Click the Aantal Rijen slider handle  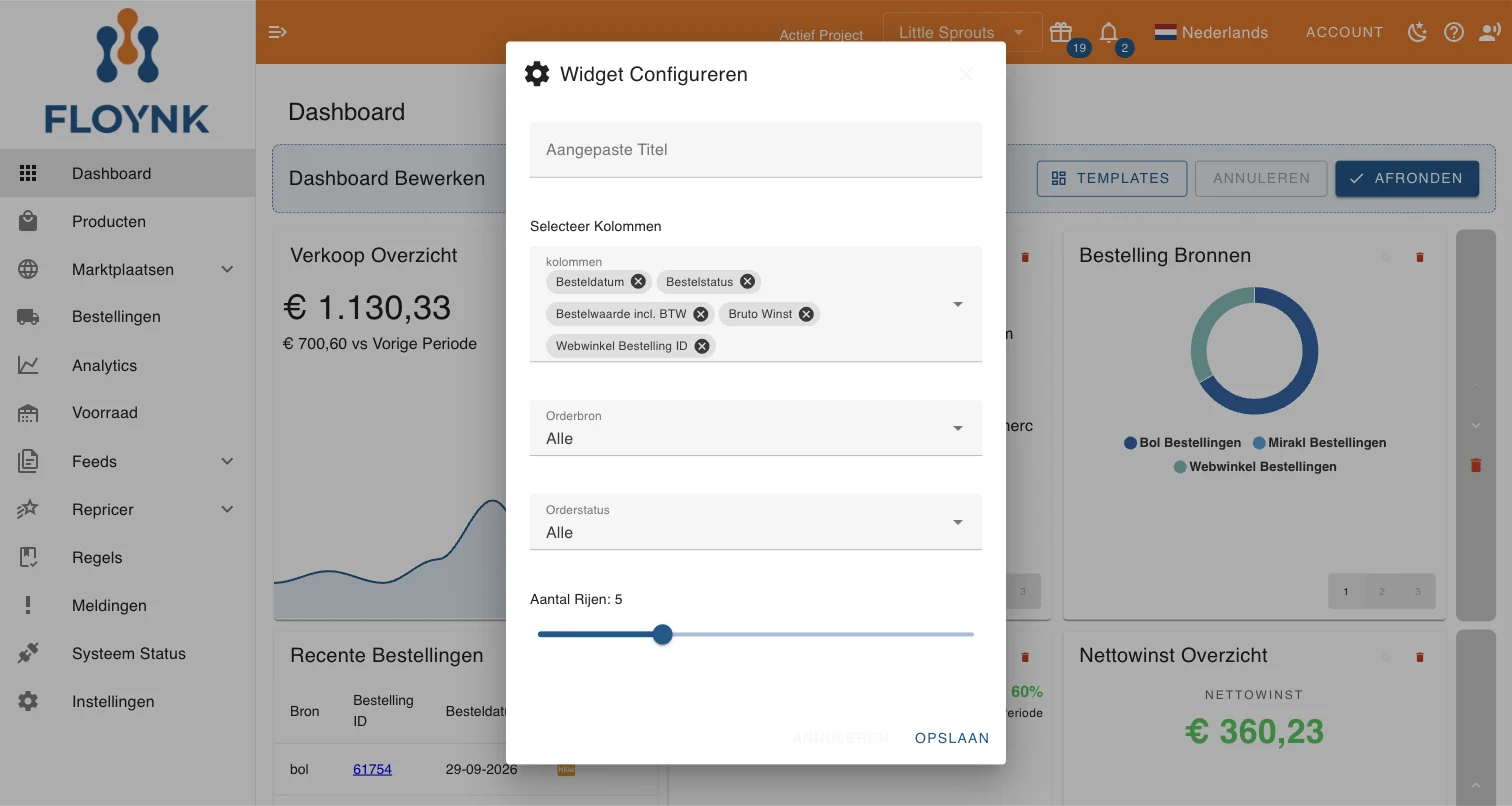pyautogui.click(x=662, y=634)
